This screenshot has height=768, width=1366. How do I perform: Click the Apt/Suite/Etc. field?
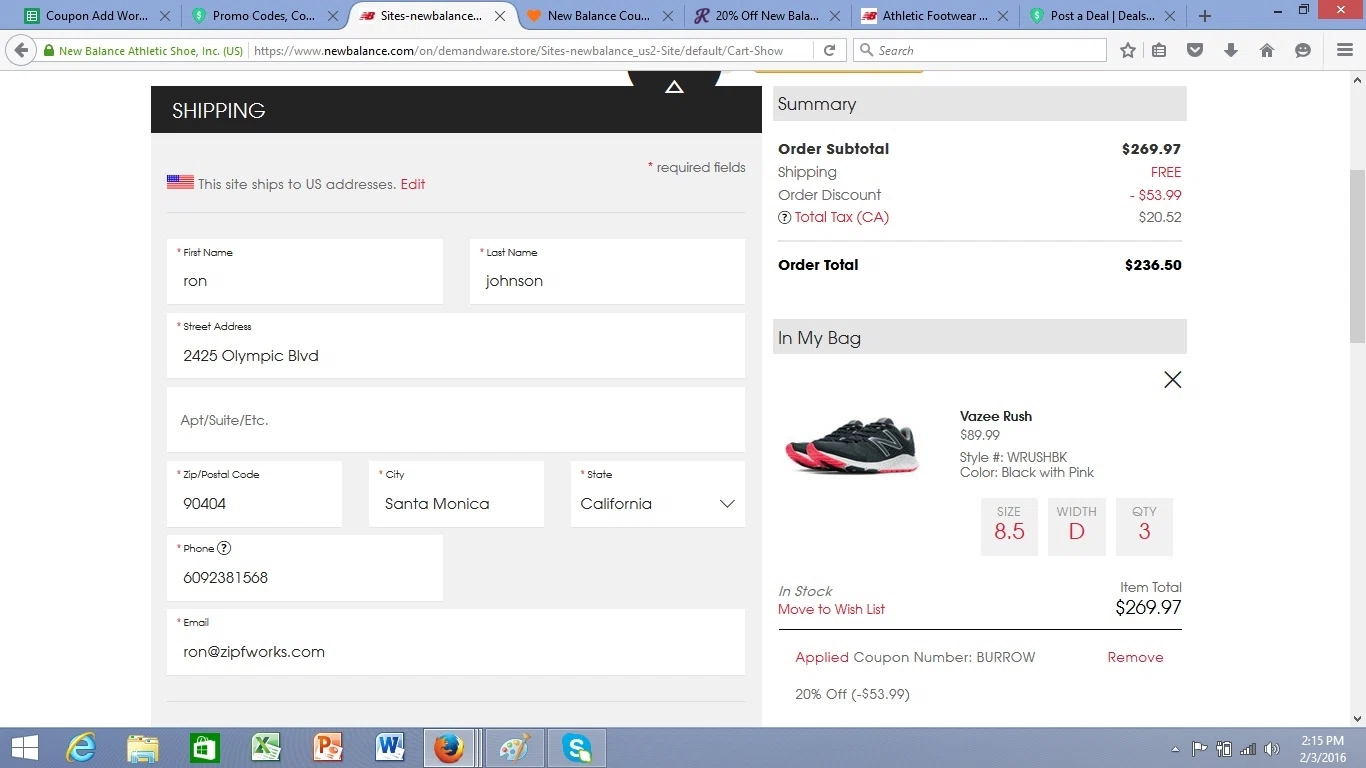pos(456,420)
